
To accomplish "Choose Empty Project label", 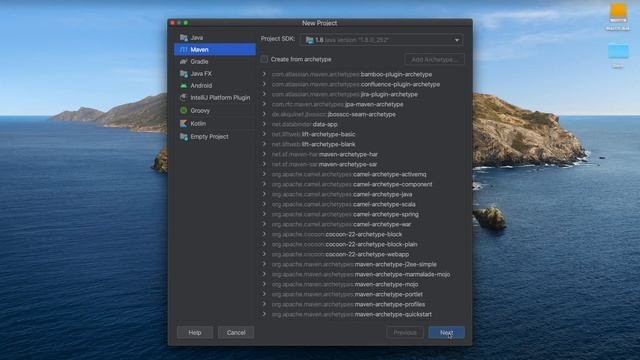I will pos(209,137).
